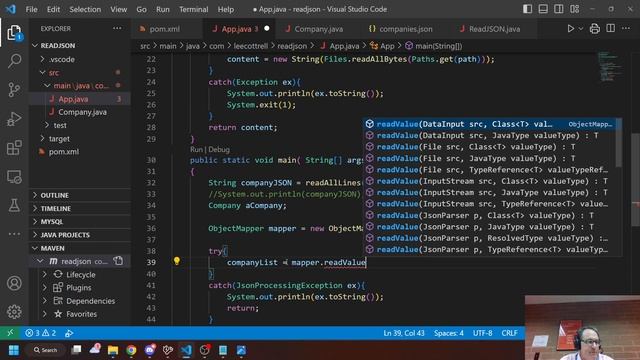Open the Terminal menu

point(193,9)
